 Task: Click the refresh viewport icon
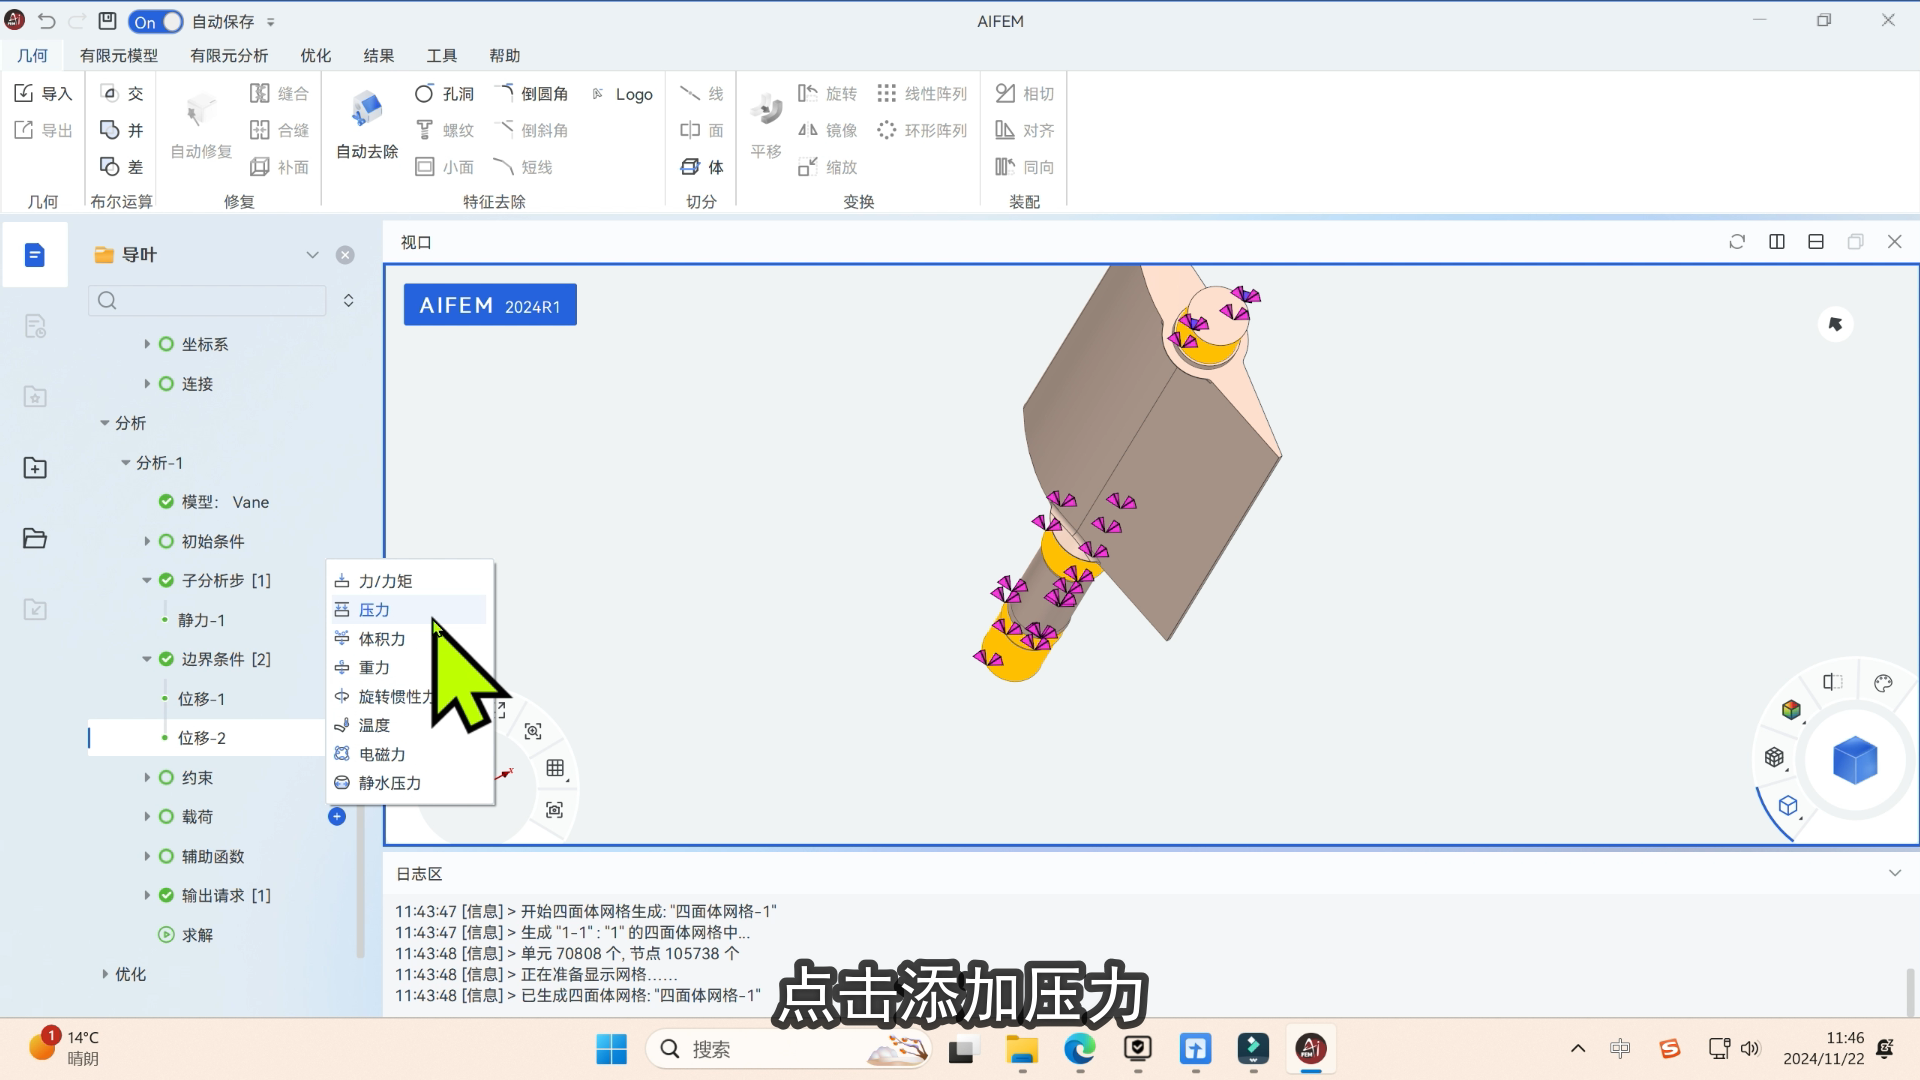[x=1737, y=242]
